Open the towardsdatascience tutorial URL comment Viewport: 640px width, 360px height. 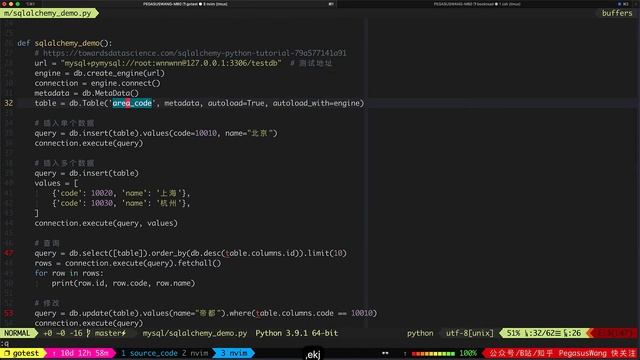point(195,53)
